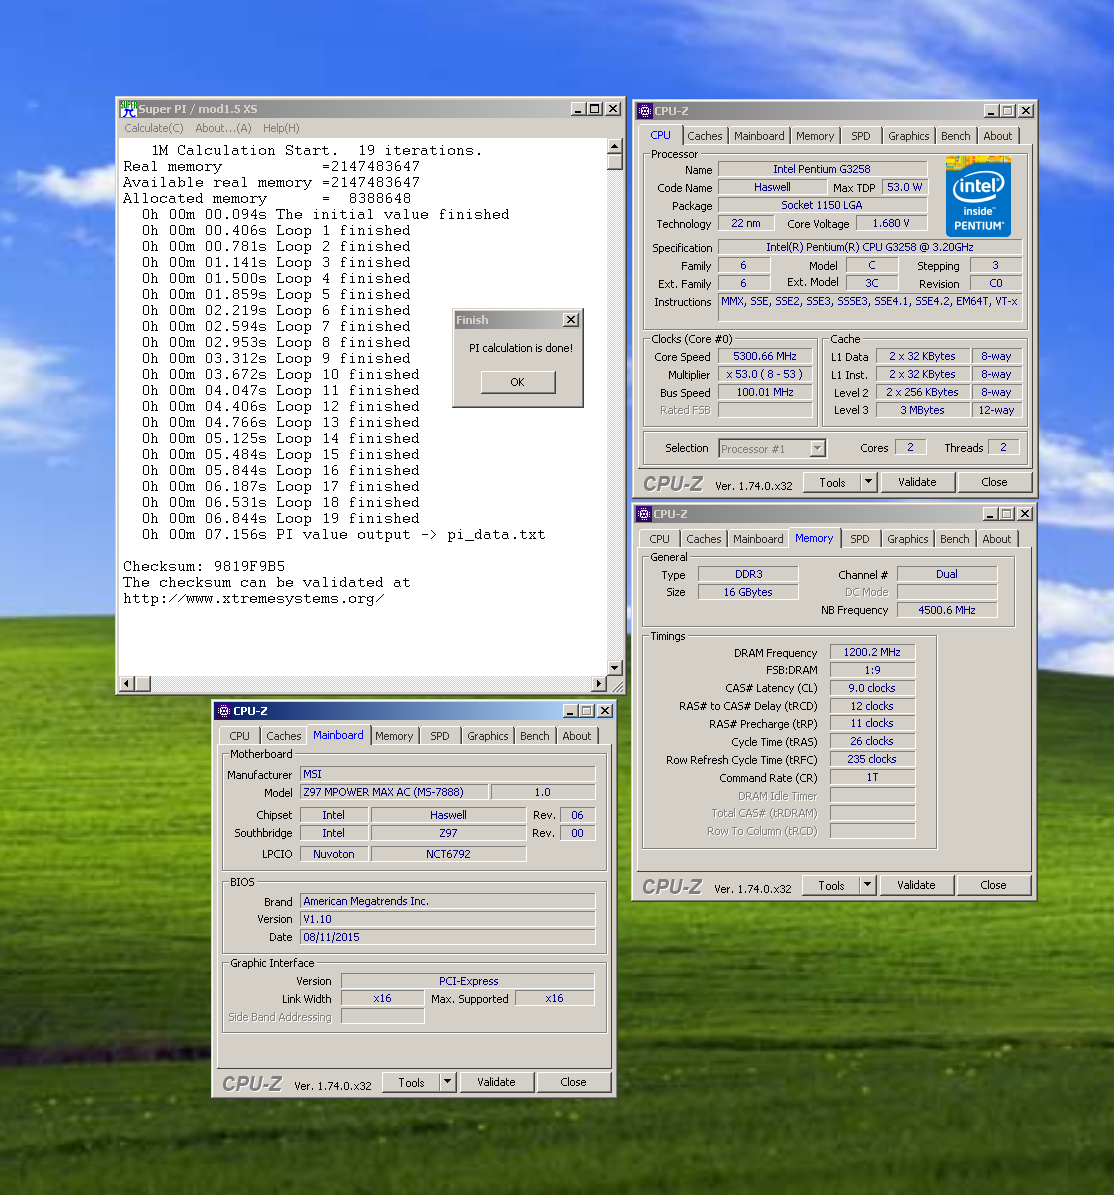Click the CPU-Z icon of the CPU tab window
This screenshot has height=1195, width=1114.
point(645,111)
